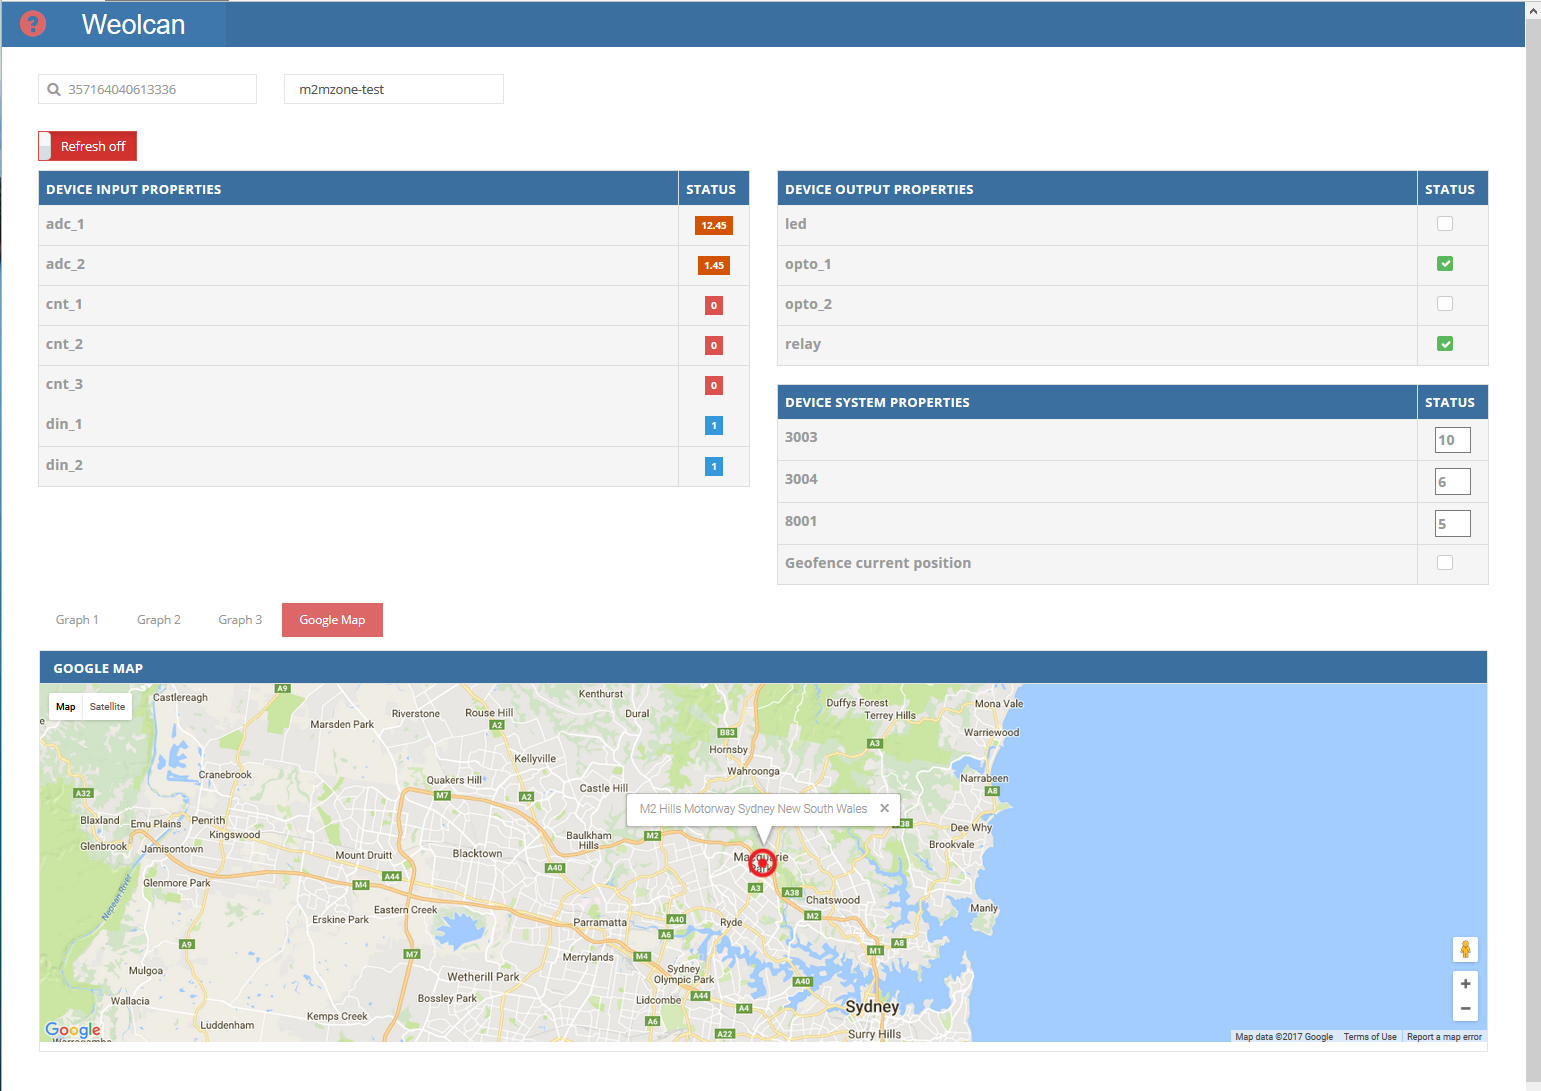Open Terms of Use link
The width and height of the screenshot is (1541, 1091).
(x=1370, y=1037)
